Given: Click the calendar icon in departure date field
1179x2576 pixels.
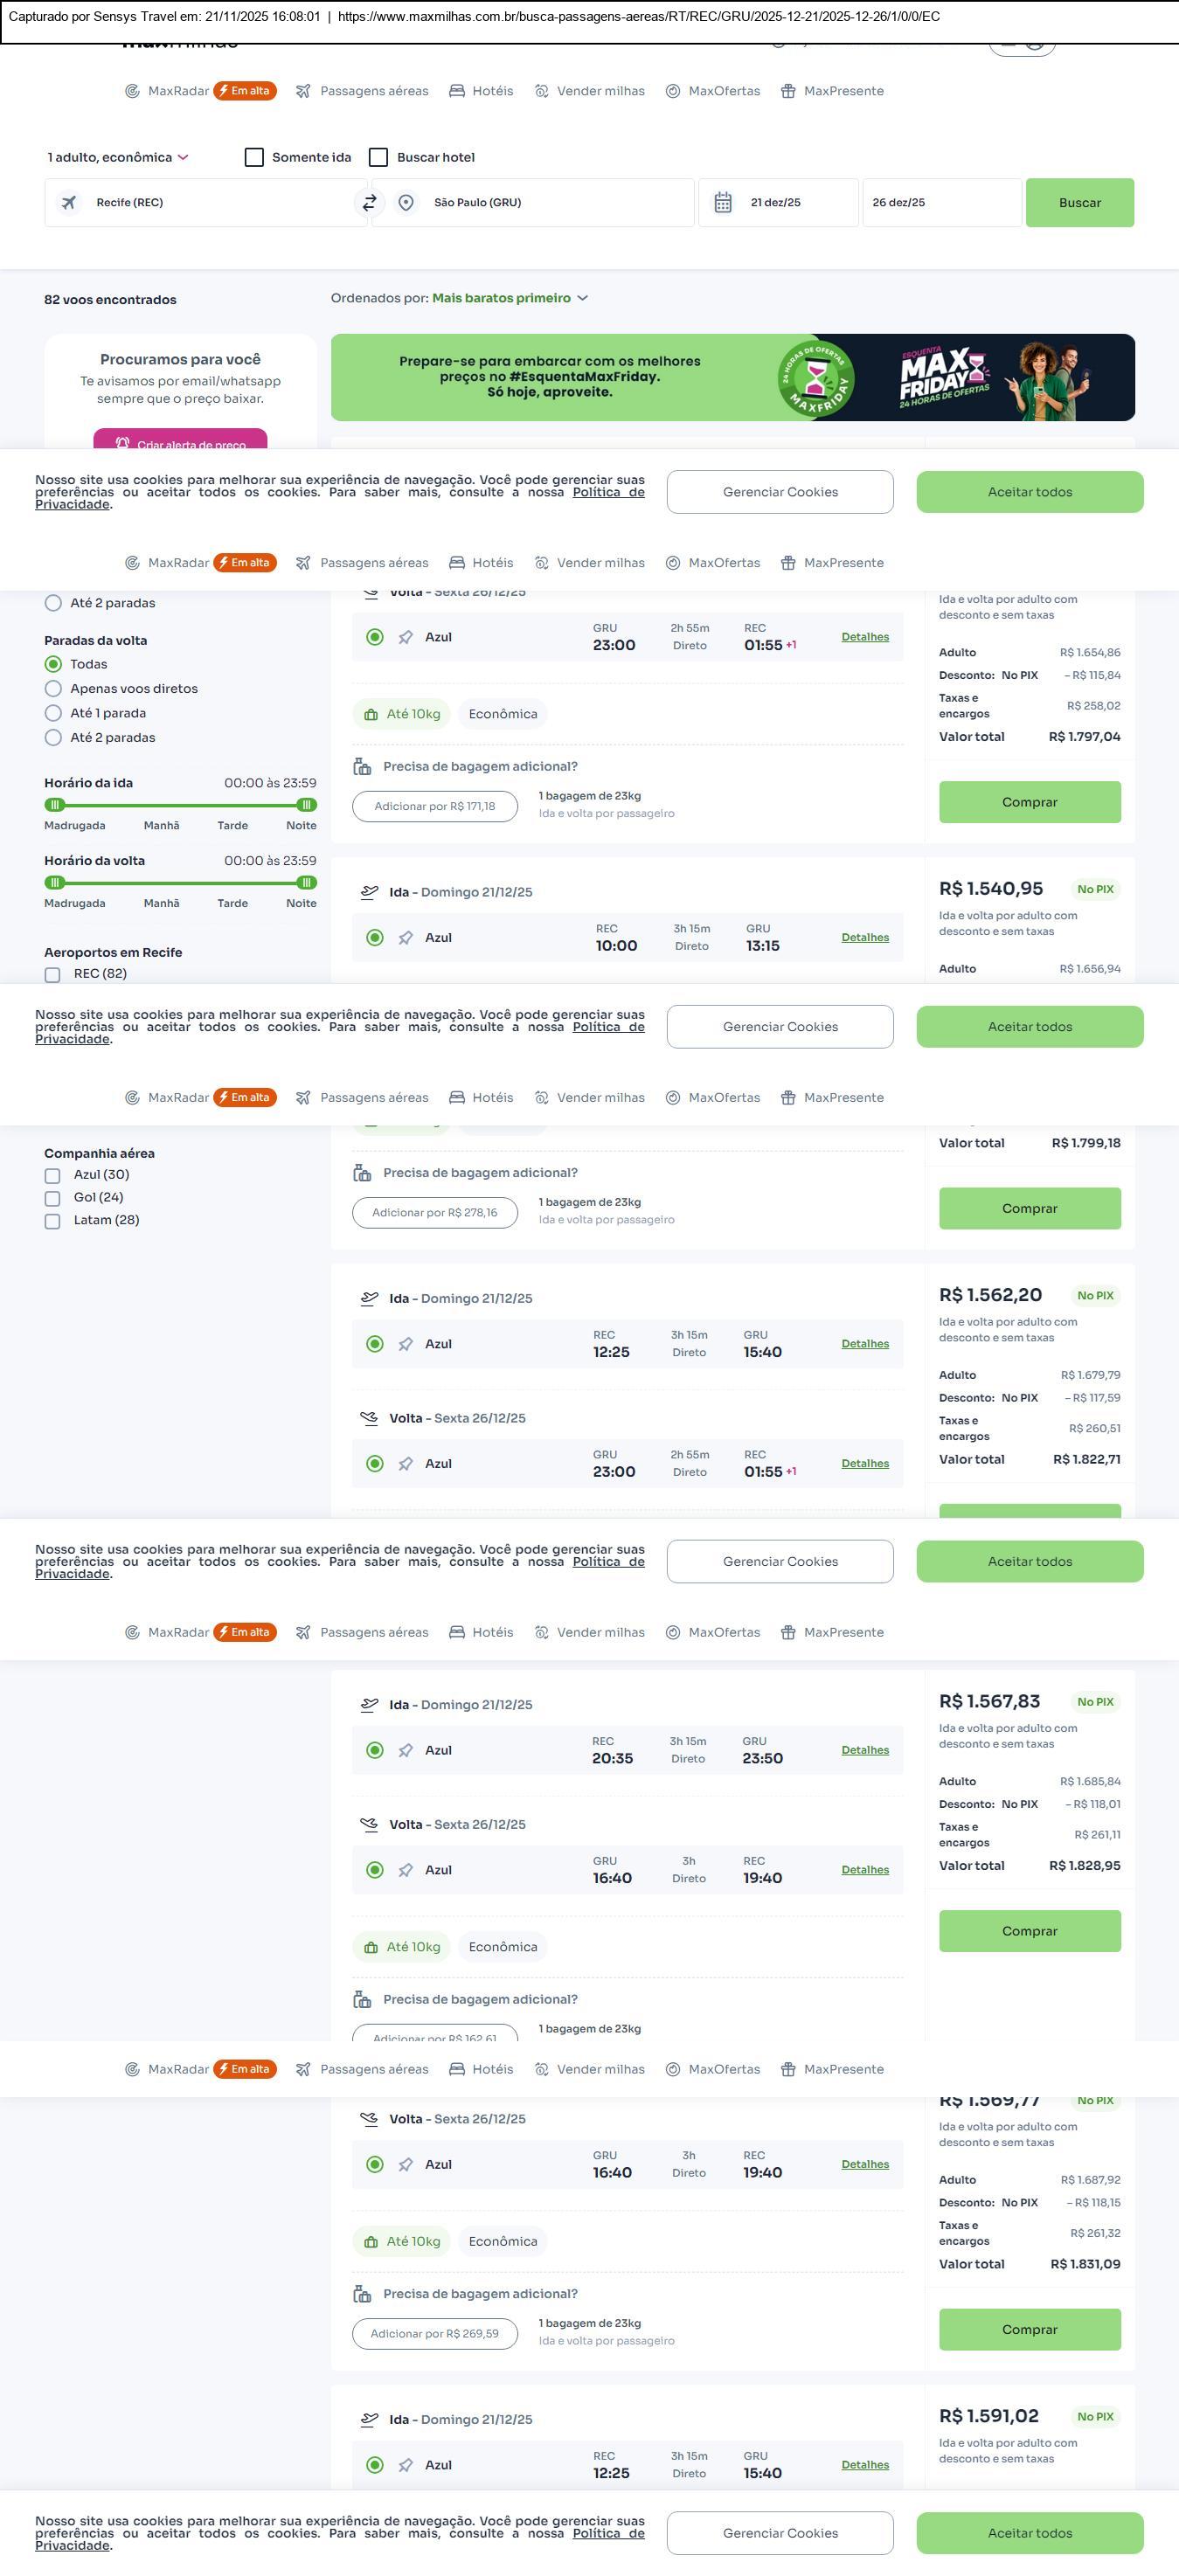Looking at the screenshot, I should (723, 203).
